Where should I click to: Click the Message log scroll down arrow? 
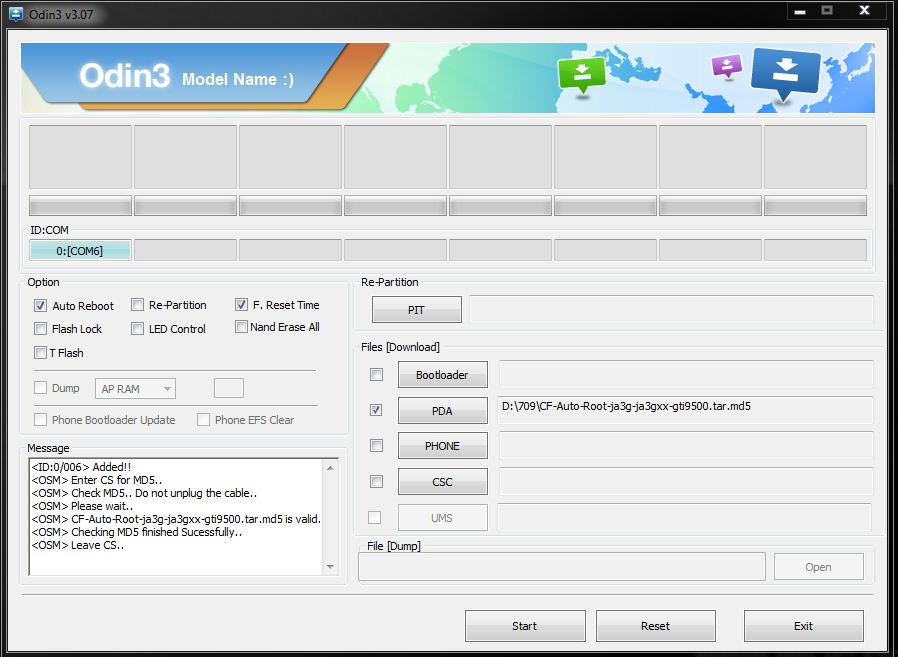[330, 566]
